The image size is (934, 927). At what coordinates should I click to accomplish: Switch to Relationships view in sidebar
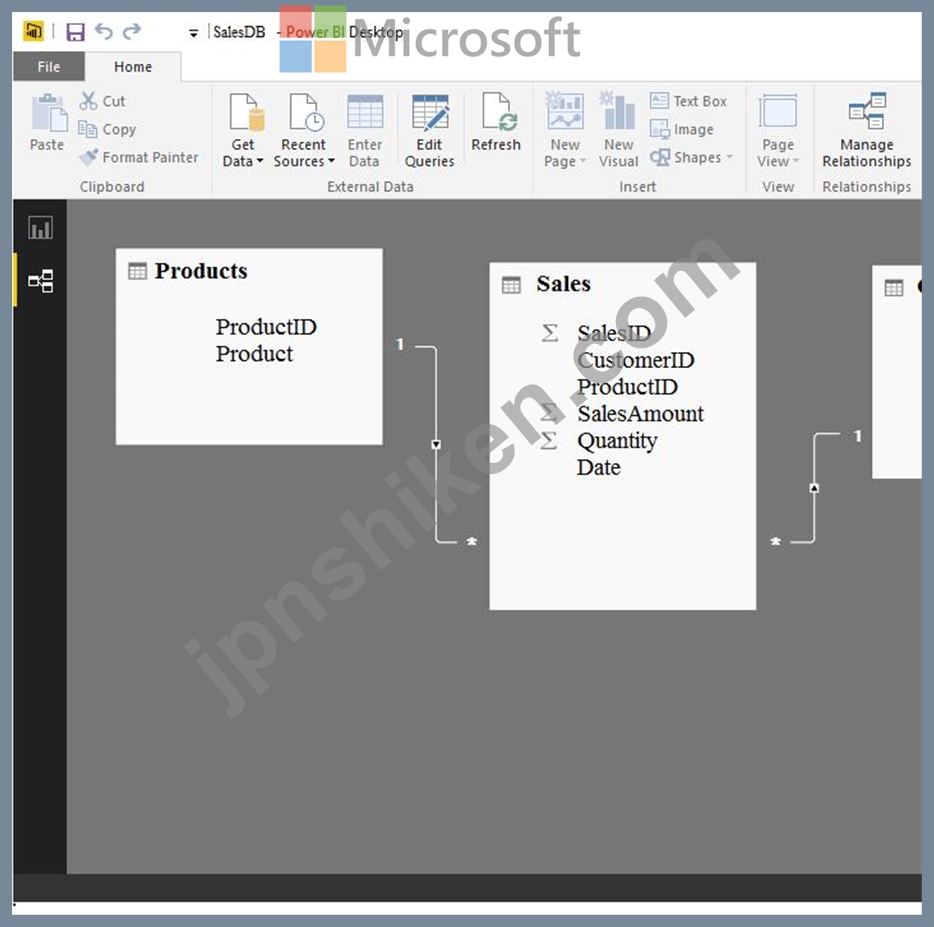coord(41,281)
